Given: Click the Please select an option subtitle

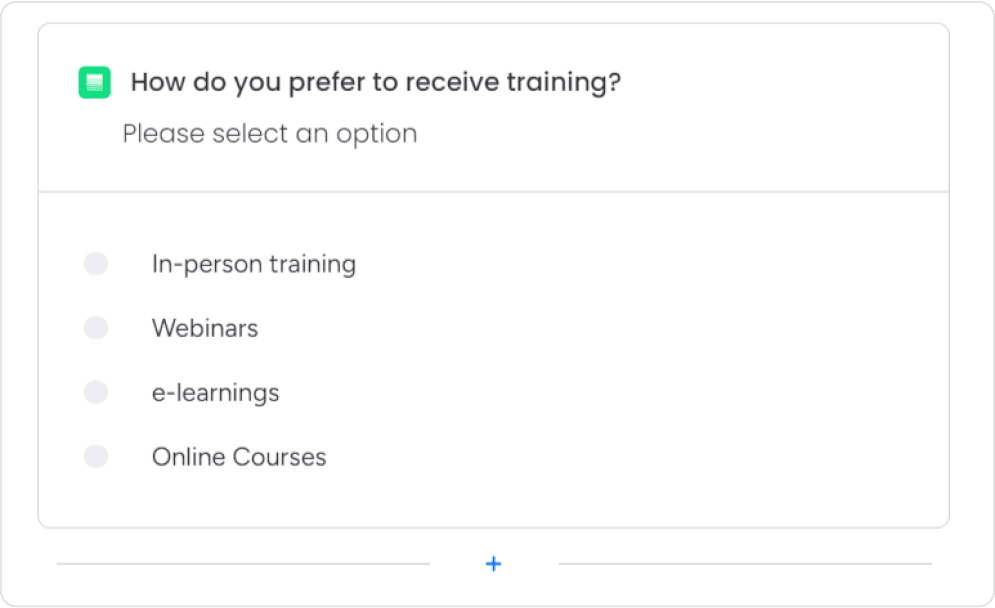Looking at the screenshot, I should (269, 133).
